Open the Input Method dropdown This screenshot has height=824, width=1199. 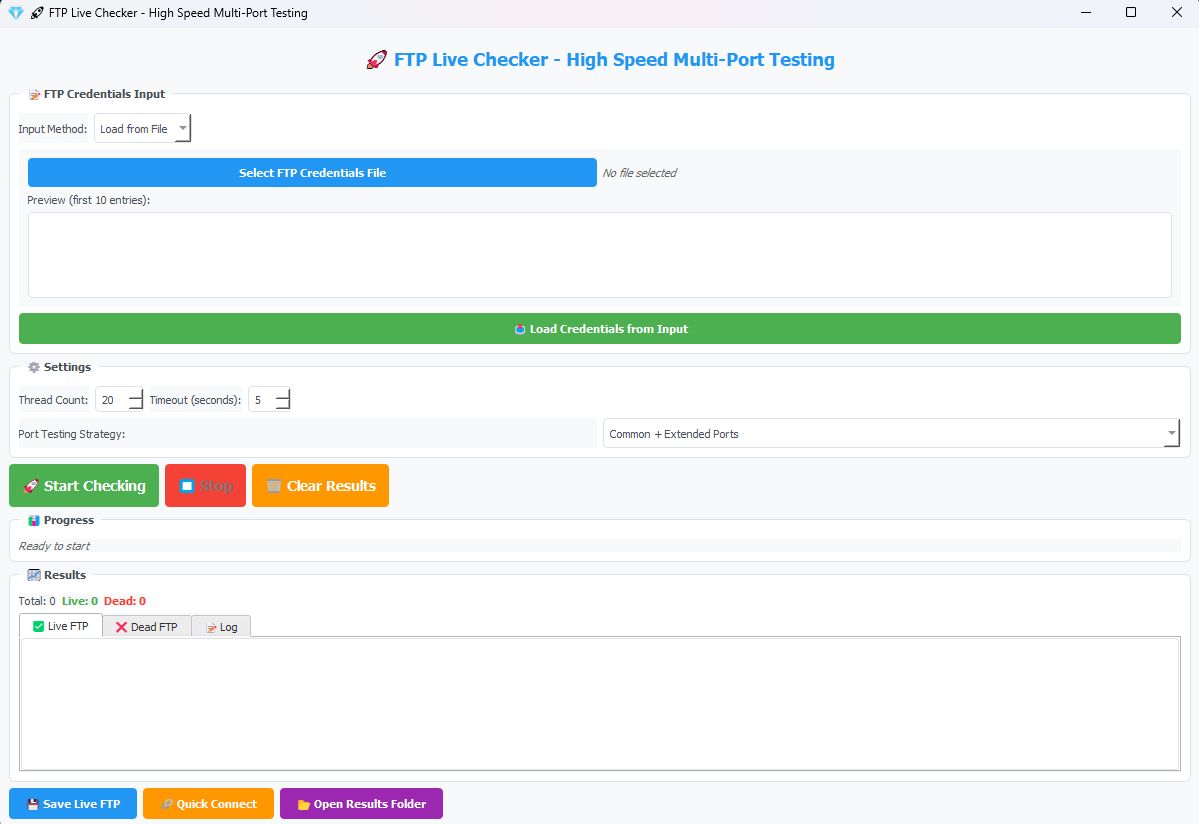tap(142, 129)
